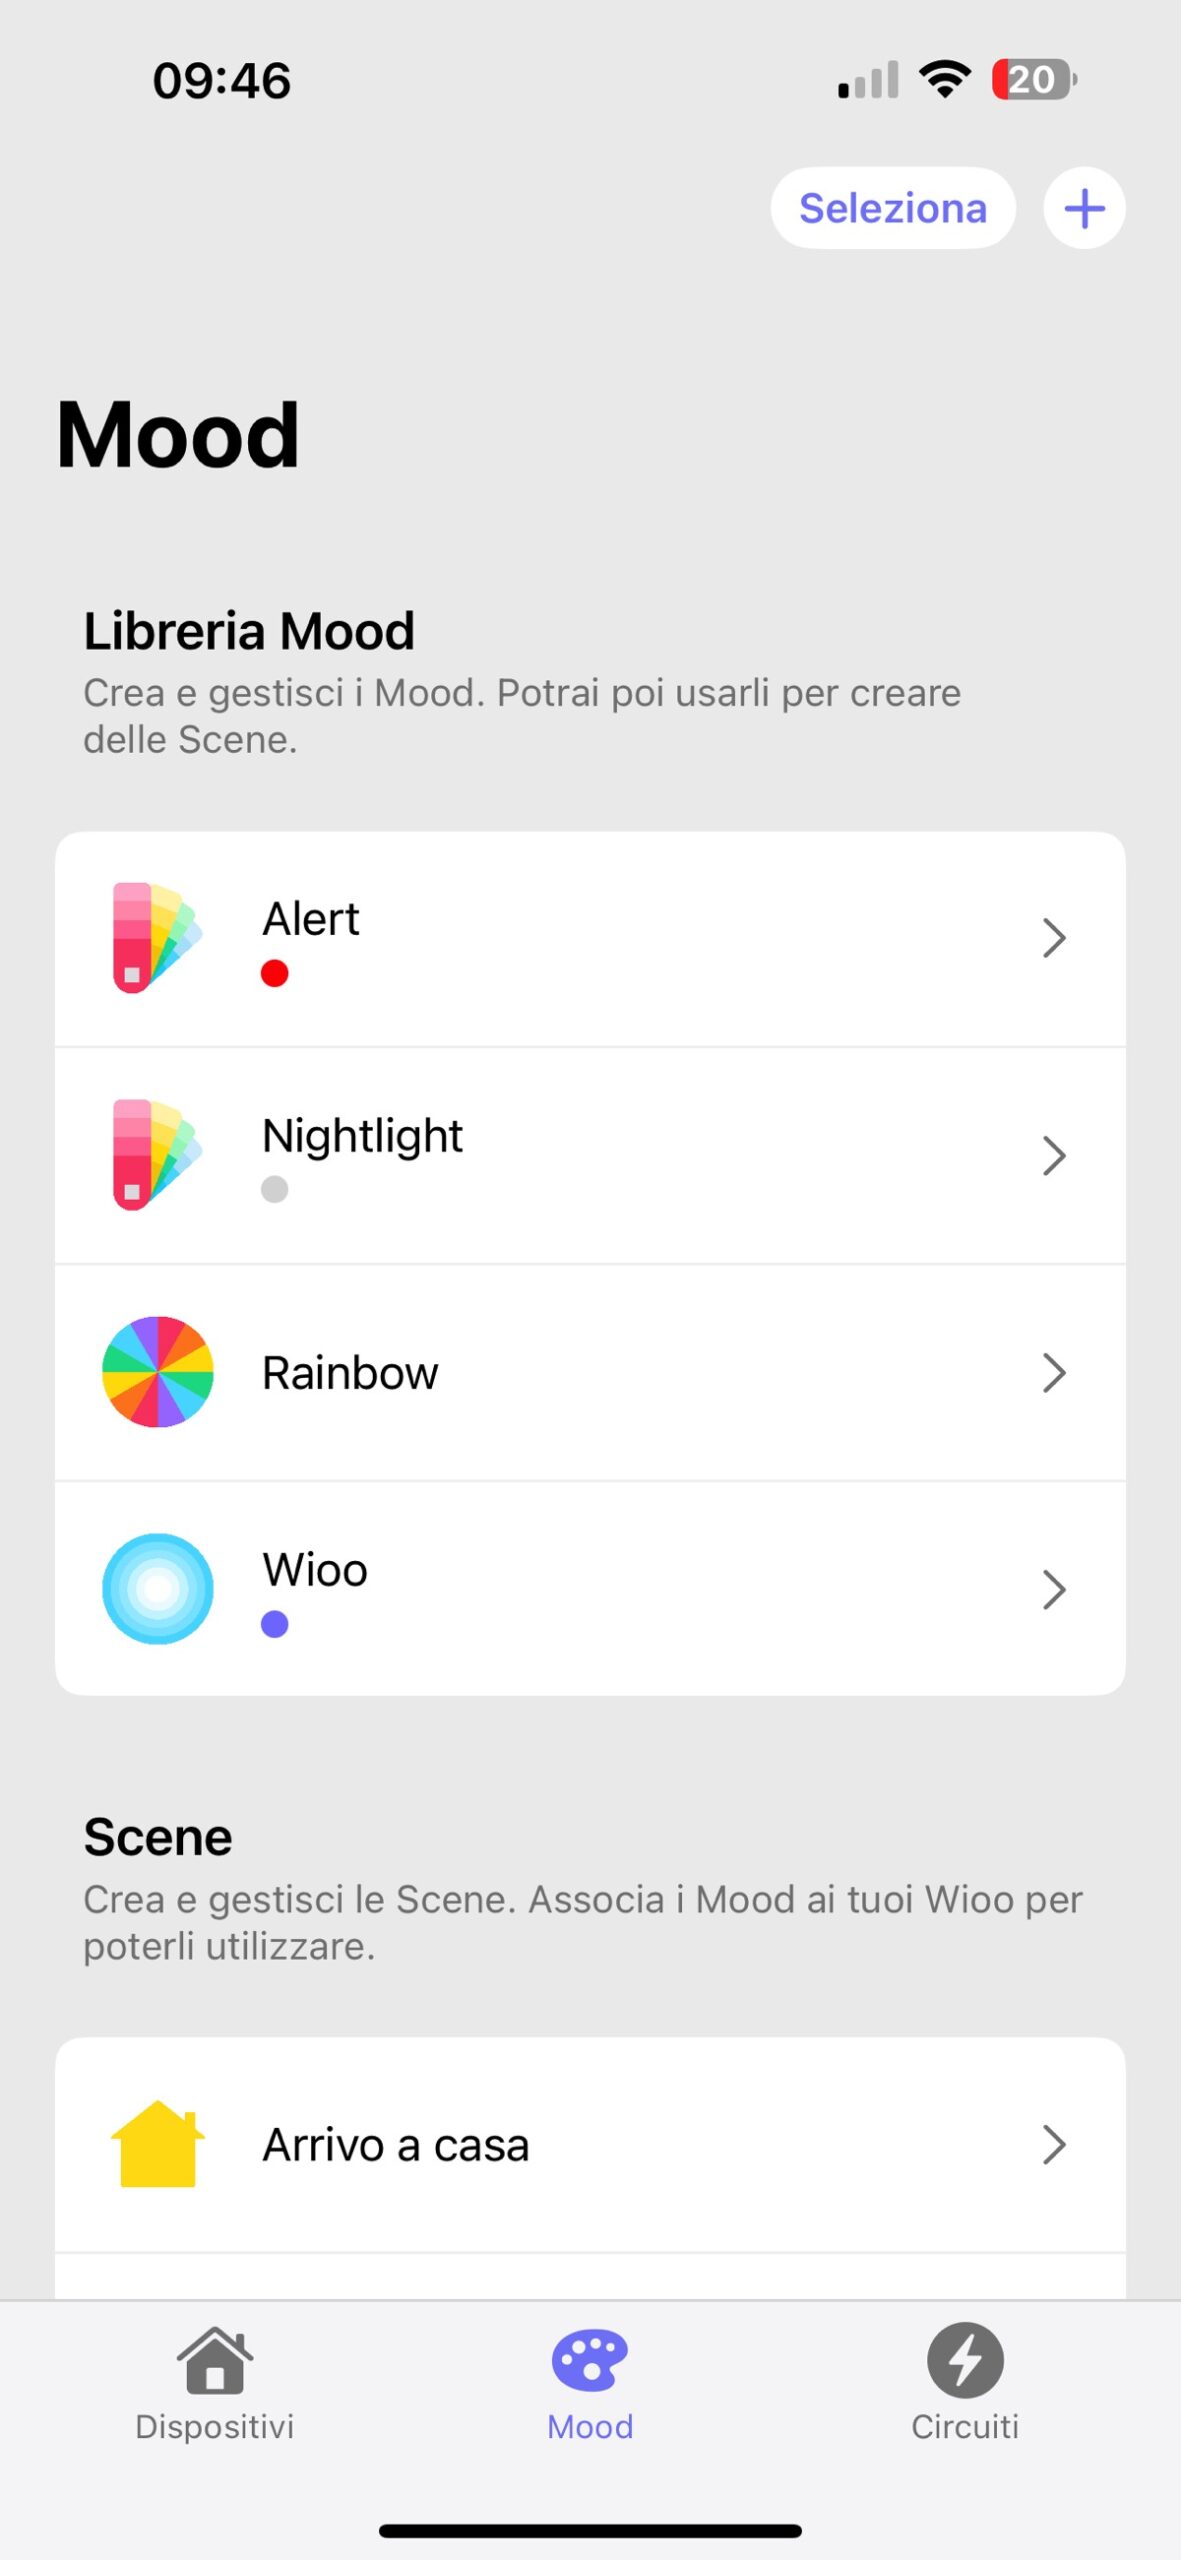Tap the Nightlight mood palette icon
Screen dimensions: 1181x2560
coord(157,1155)
